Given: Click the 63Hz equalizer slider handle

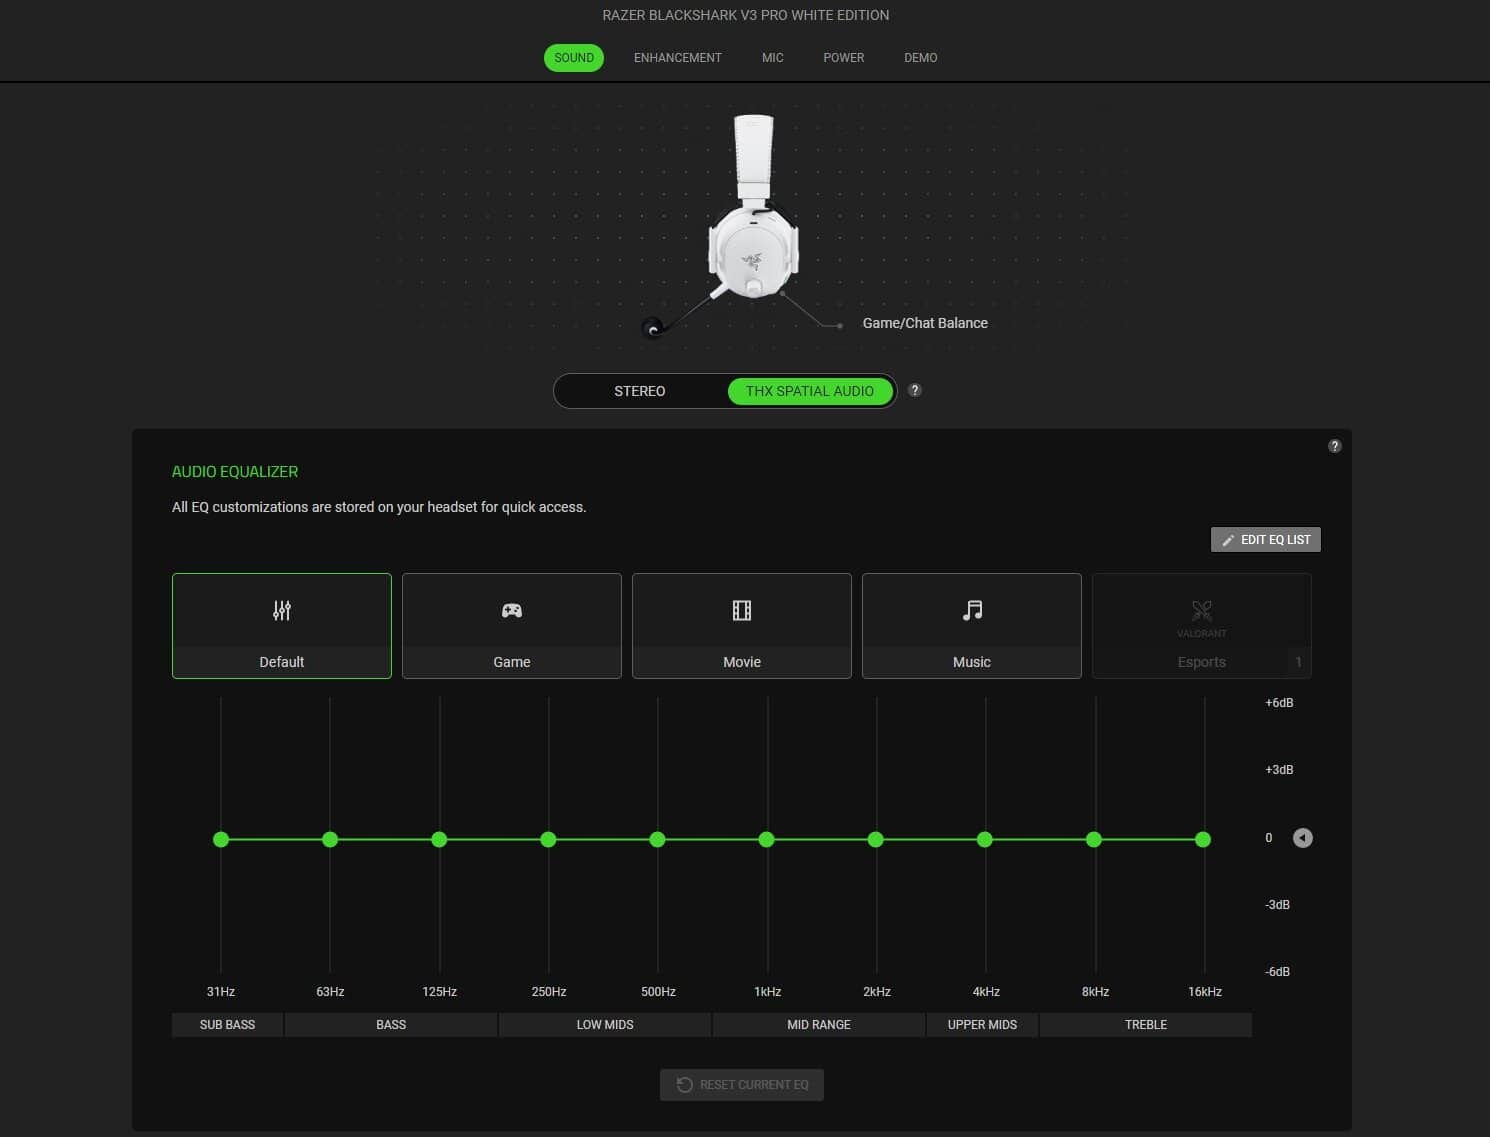Looking at the screenshot, I should click(330, 839).
